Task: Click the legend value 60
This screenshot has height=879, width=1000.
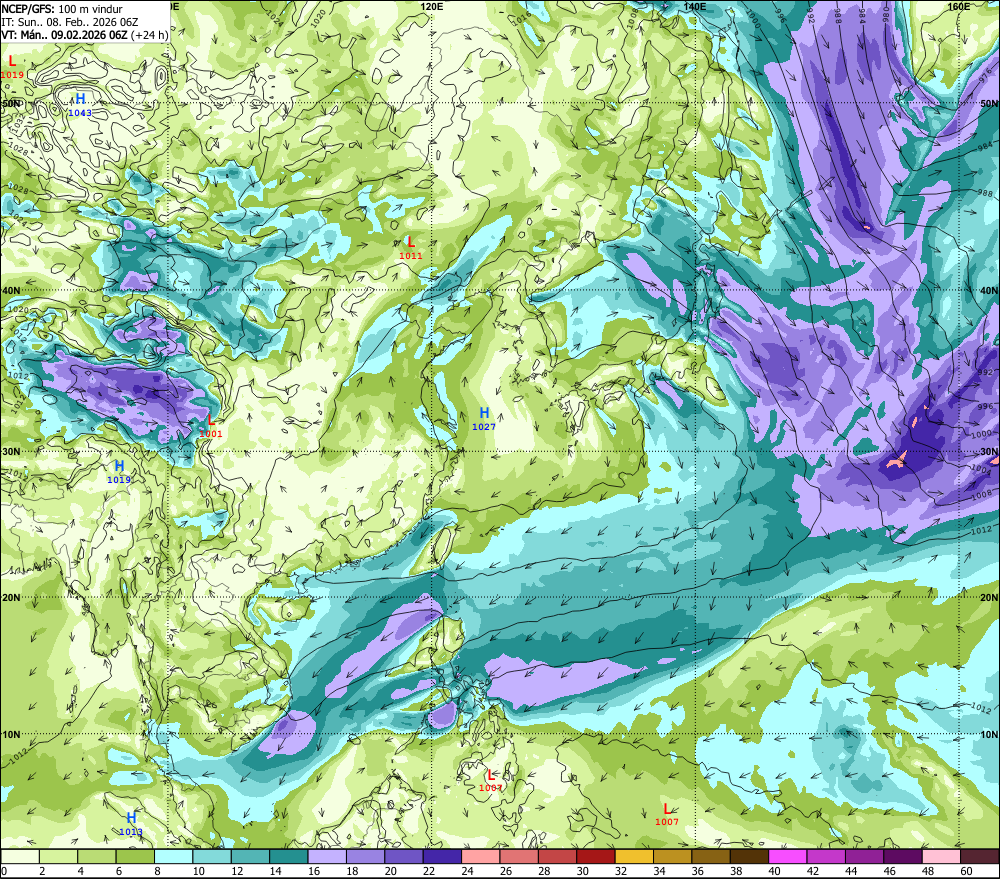Action: pyautogui.click(x=966, y=871)
